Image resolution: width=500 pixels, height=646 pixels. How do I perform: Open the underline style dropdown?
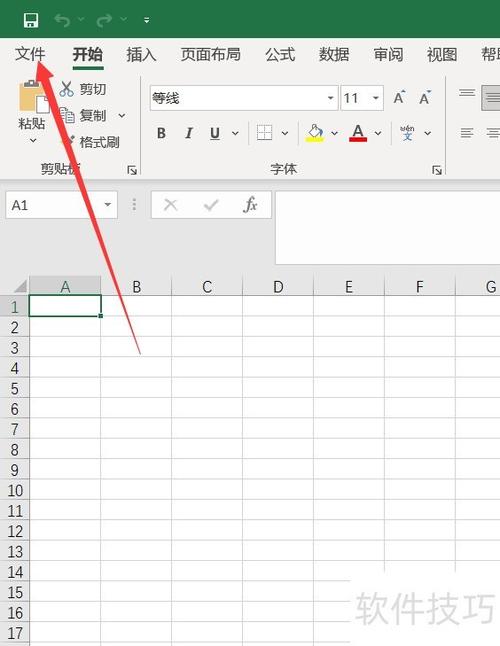tap(235, 133)
